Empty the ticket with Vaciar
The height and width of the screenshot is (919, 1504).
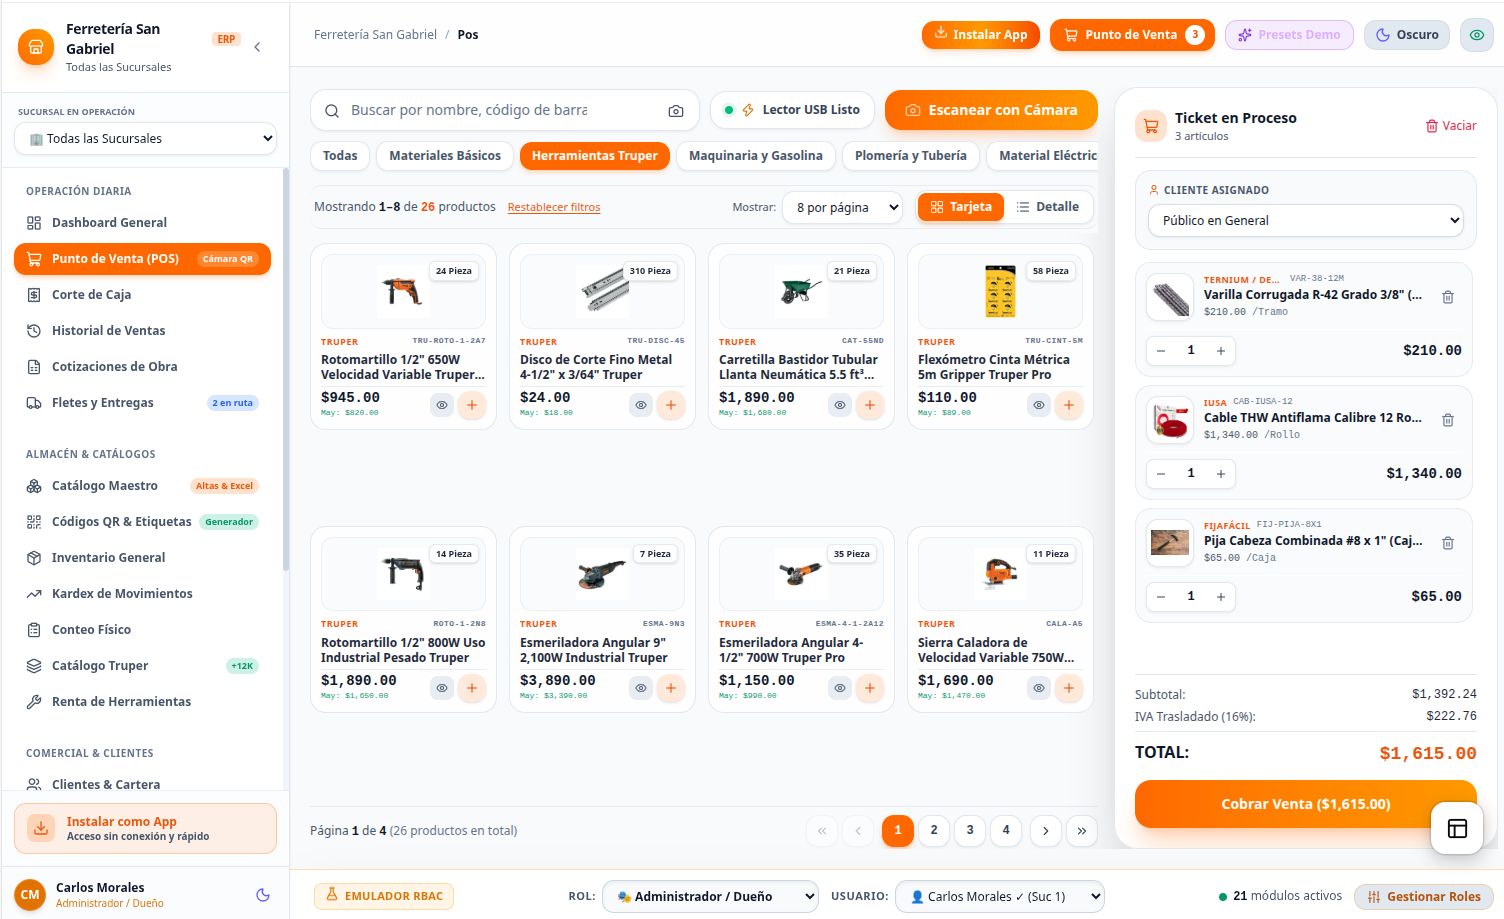coord(1451,126)
